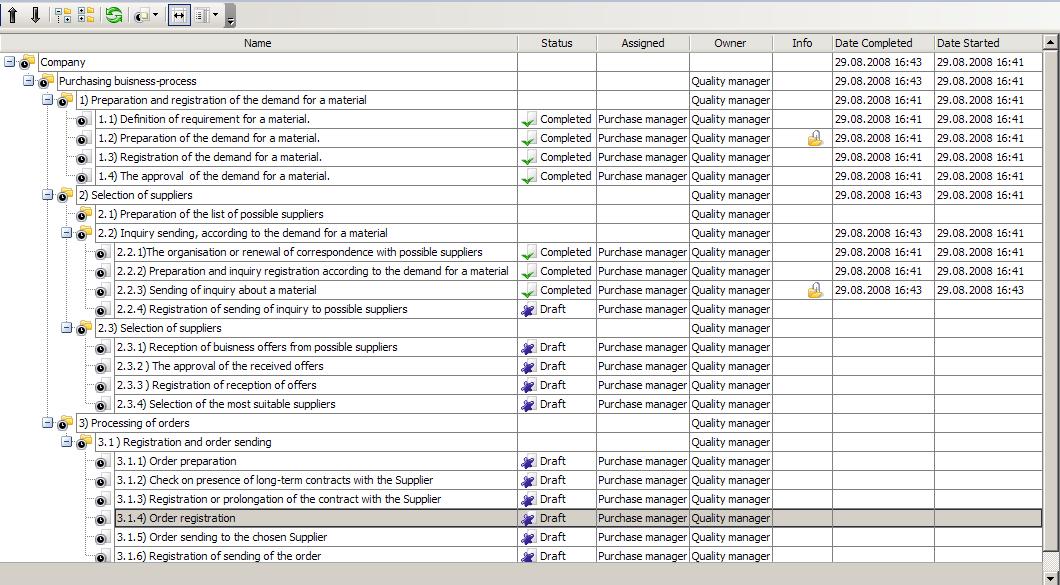
Task: Select '2.1) Preparation of the list of possible suppliers'
Action: coord(210,214)
